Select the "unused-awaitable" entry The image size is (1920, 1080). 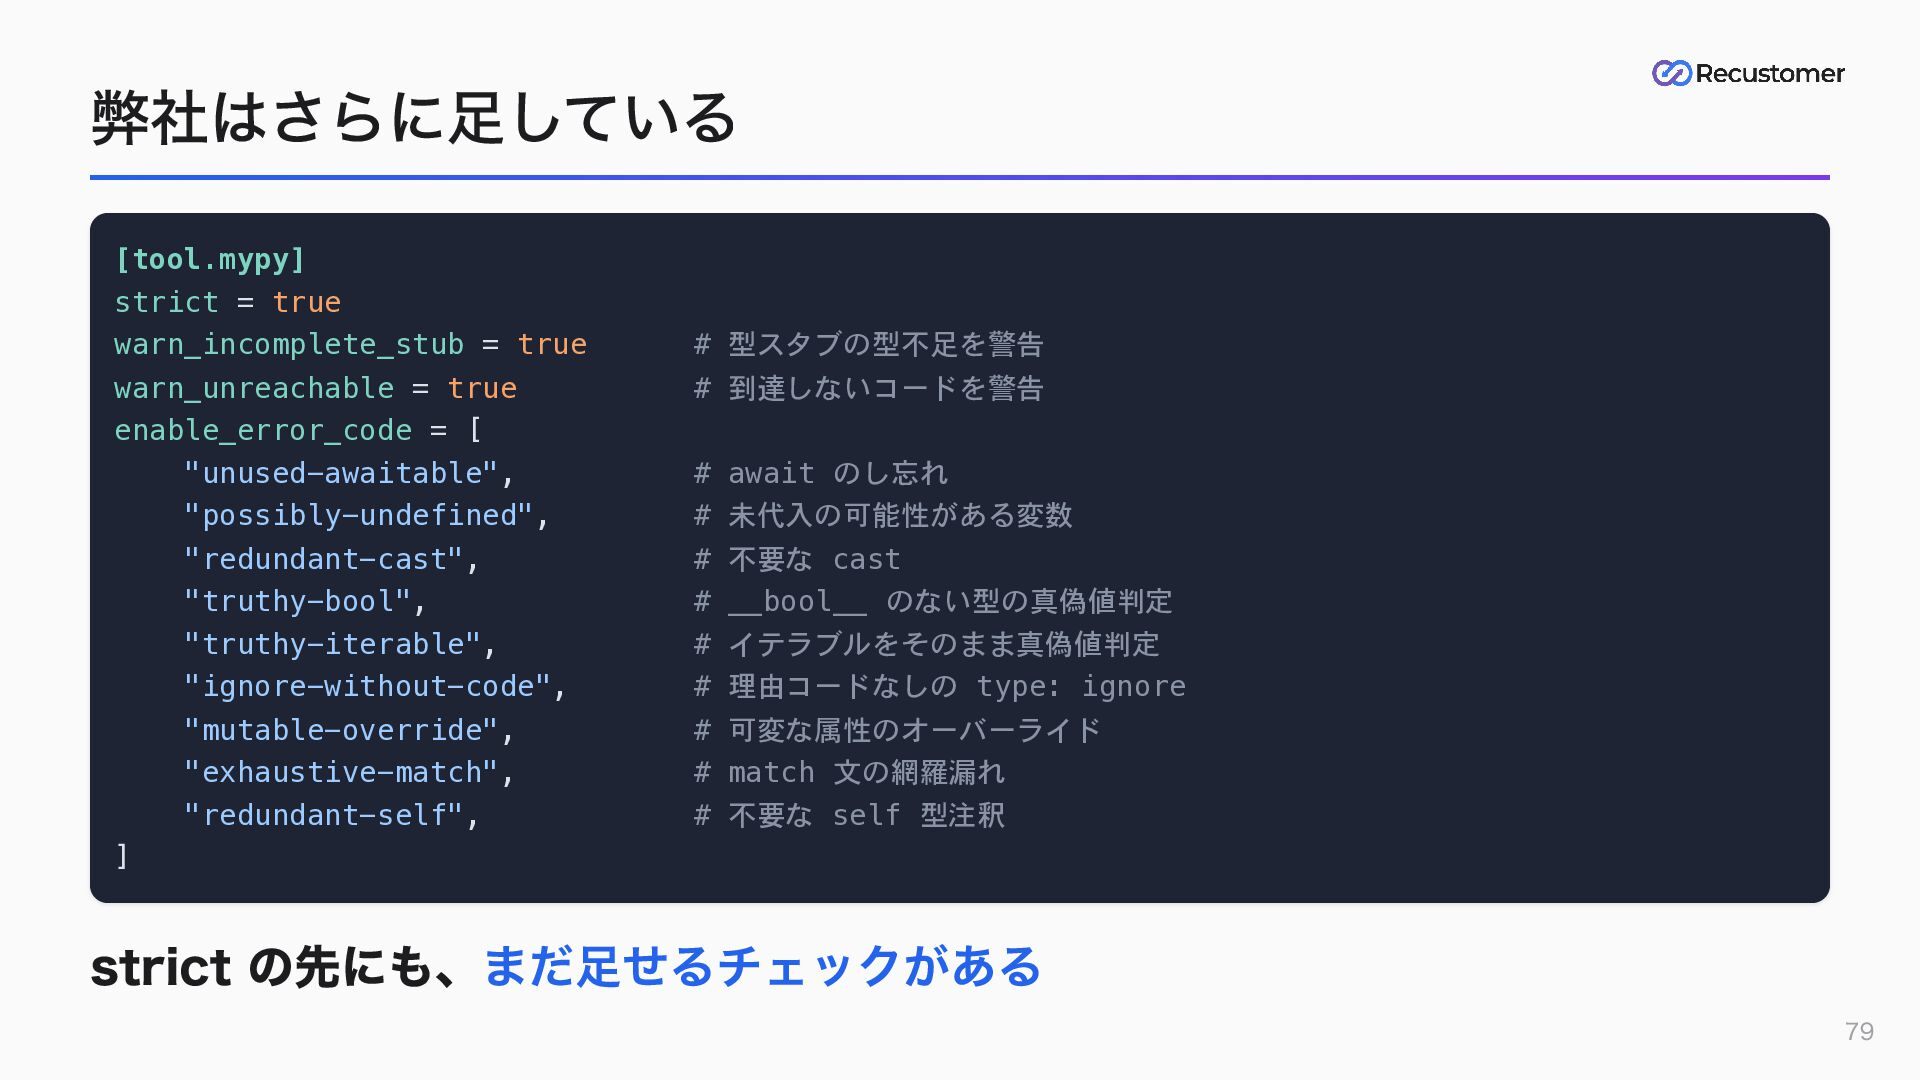[x=349, y=473]
